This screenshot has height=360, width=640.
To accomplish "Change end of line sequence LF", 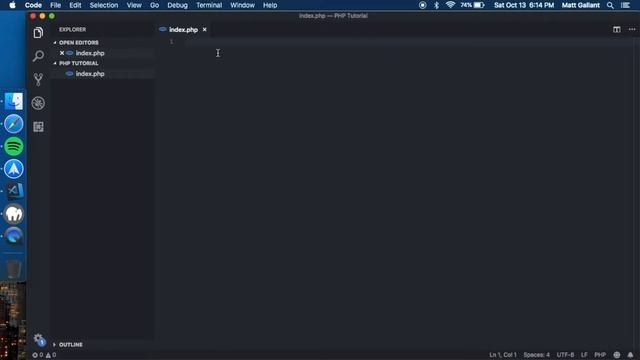I will pyautogui.click(x=584, y=355).
